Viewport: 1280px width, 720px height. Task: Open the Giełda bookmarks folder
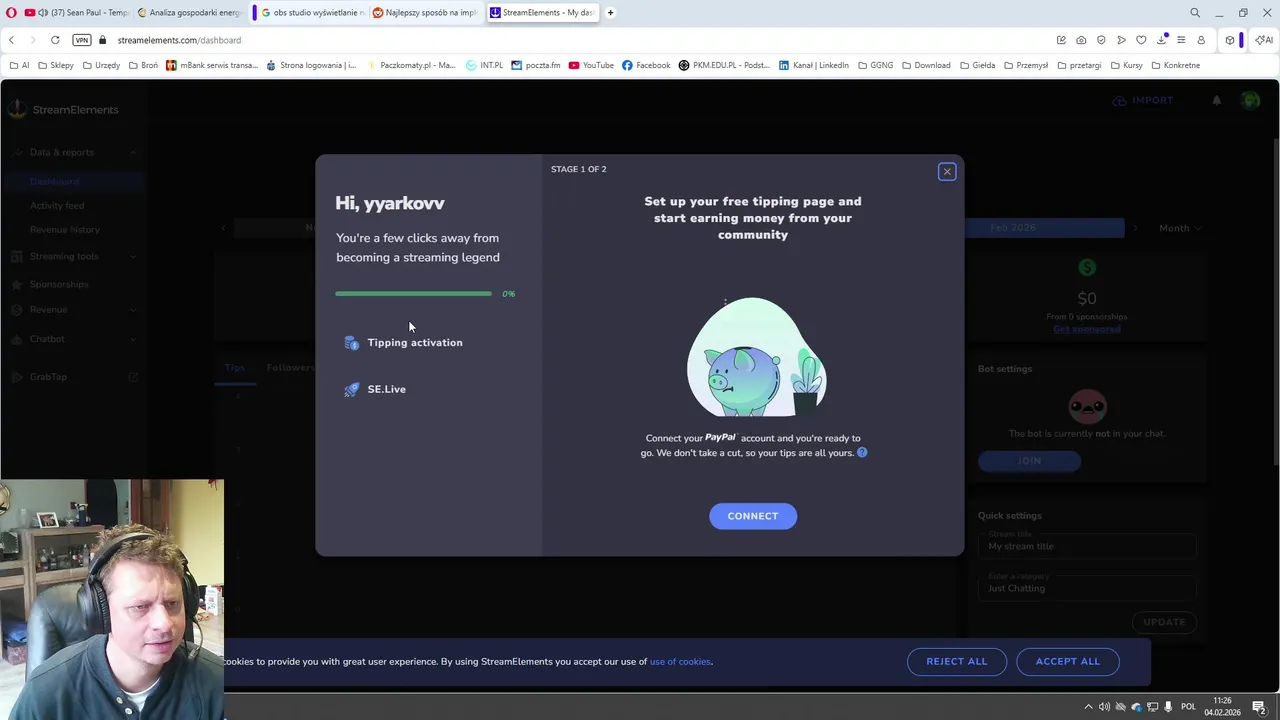tap(977, 65)
